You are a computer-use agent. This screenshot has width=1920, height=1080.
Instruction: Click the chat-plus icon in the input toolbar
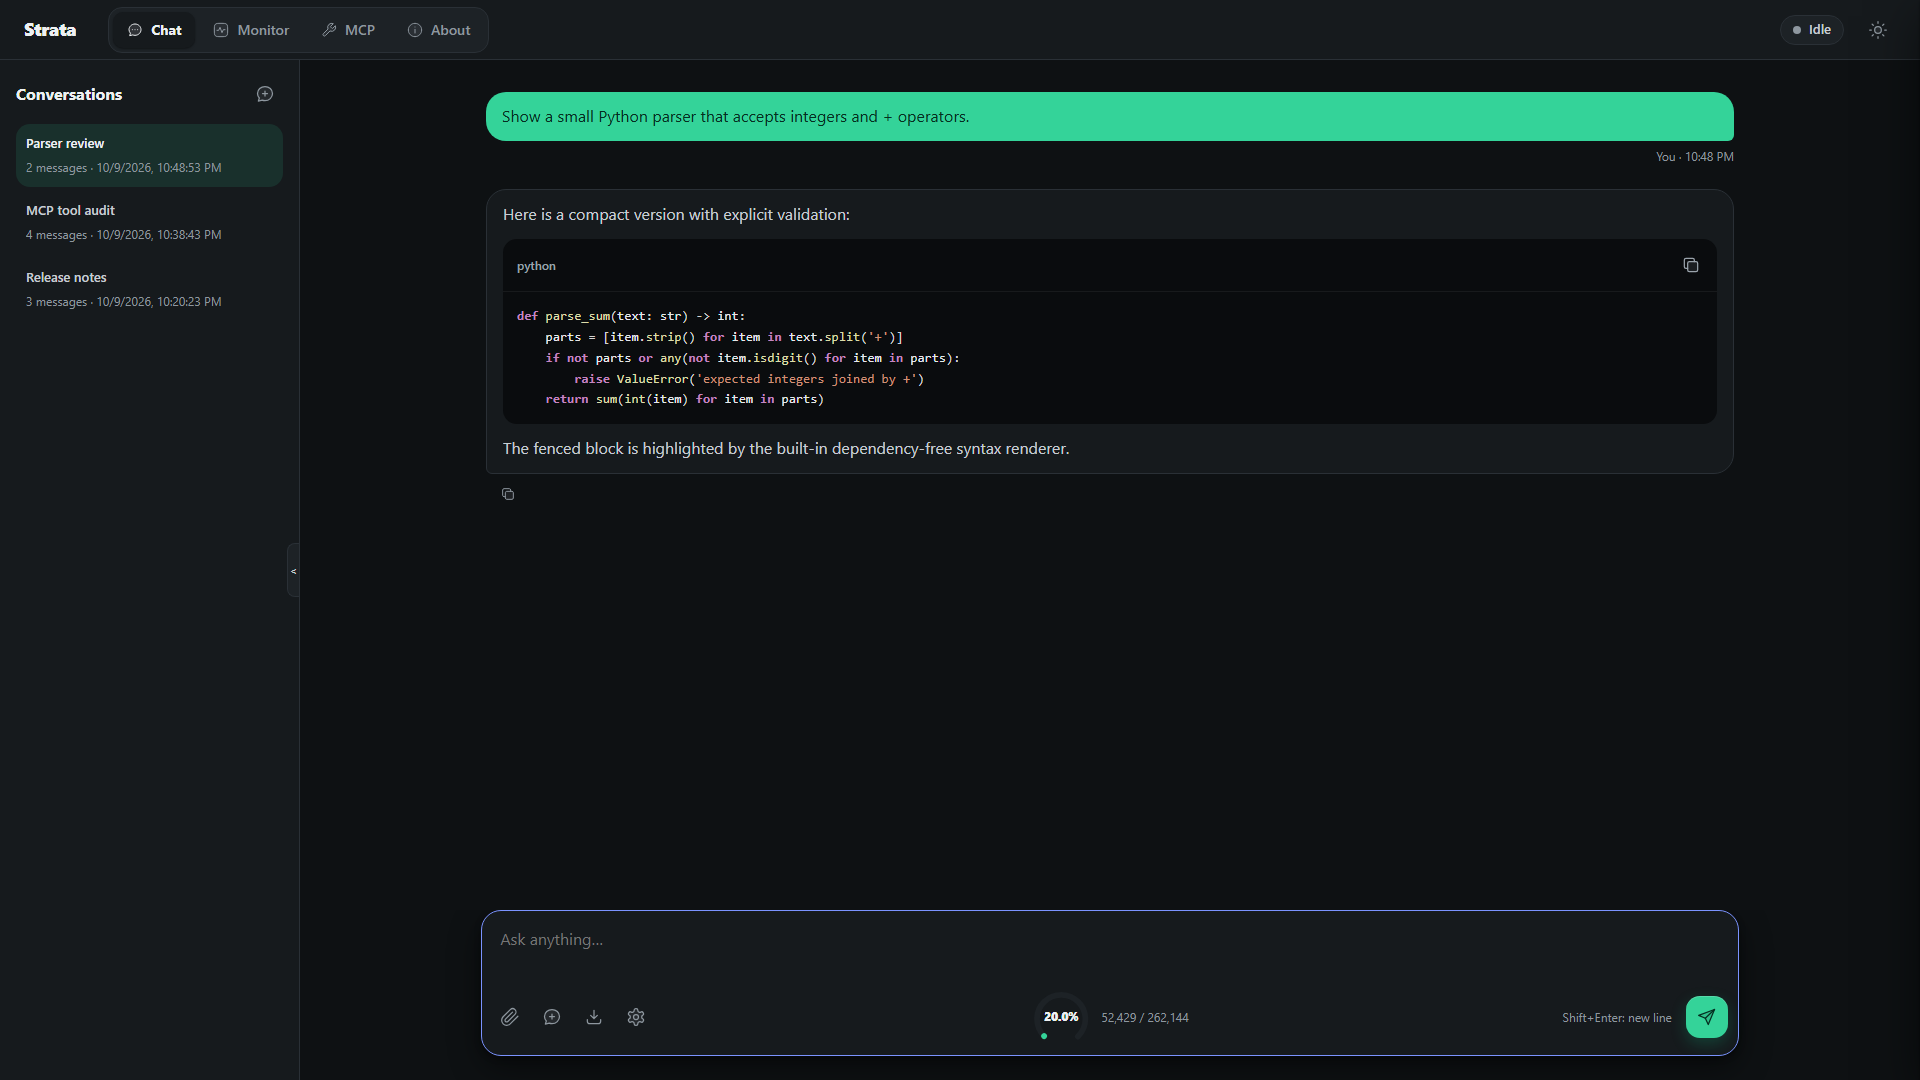(552, 1017)
